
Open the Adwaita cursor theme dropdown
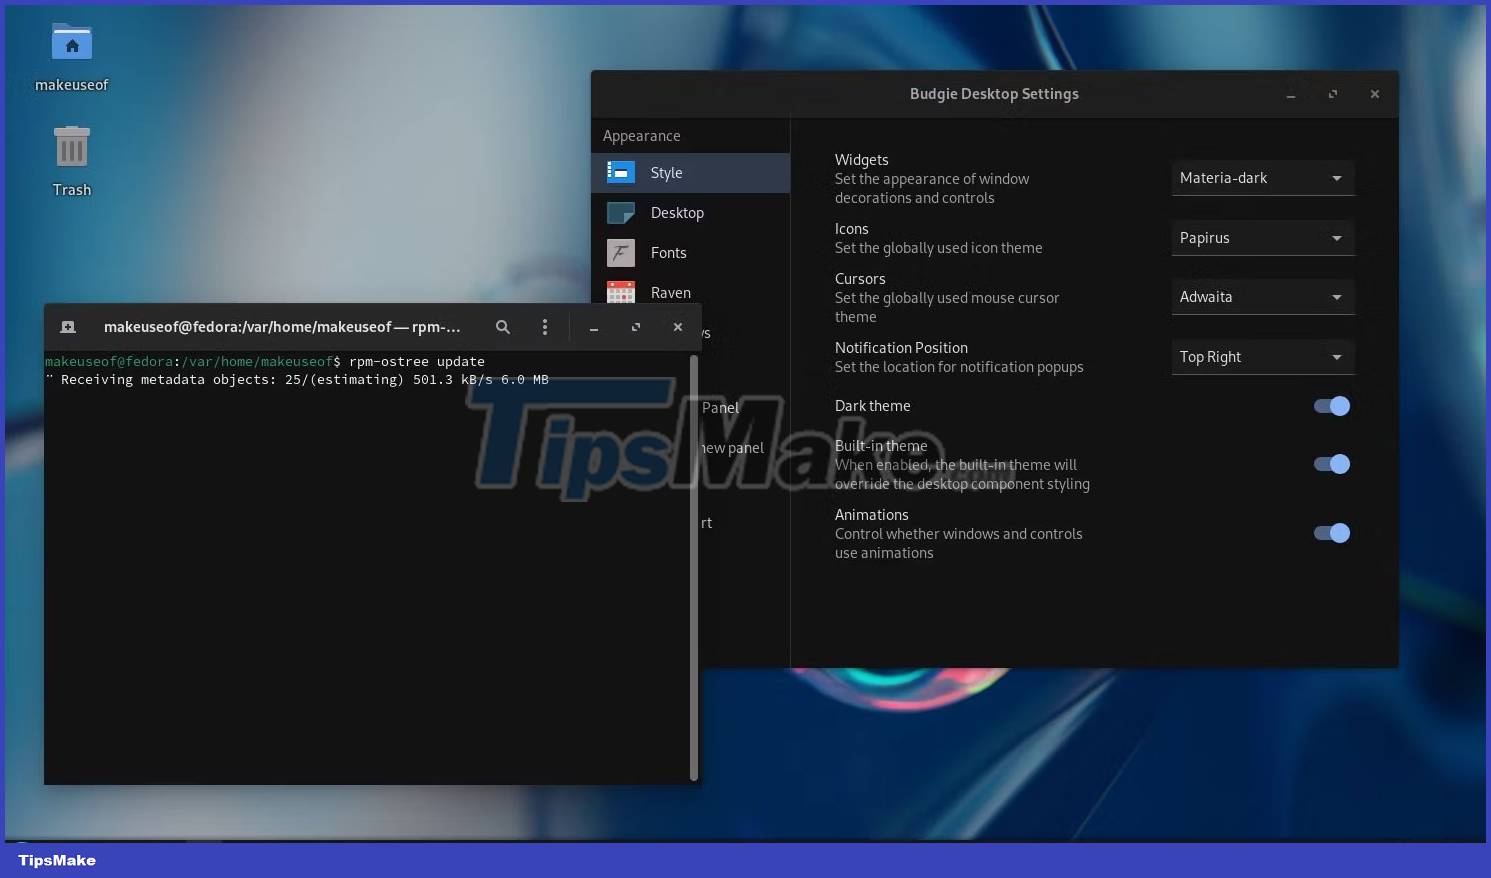tap(1262, 296)
